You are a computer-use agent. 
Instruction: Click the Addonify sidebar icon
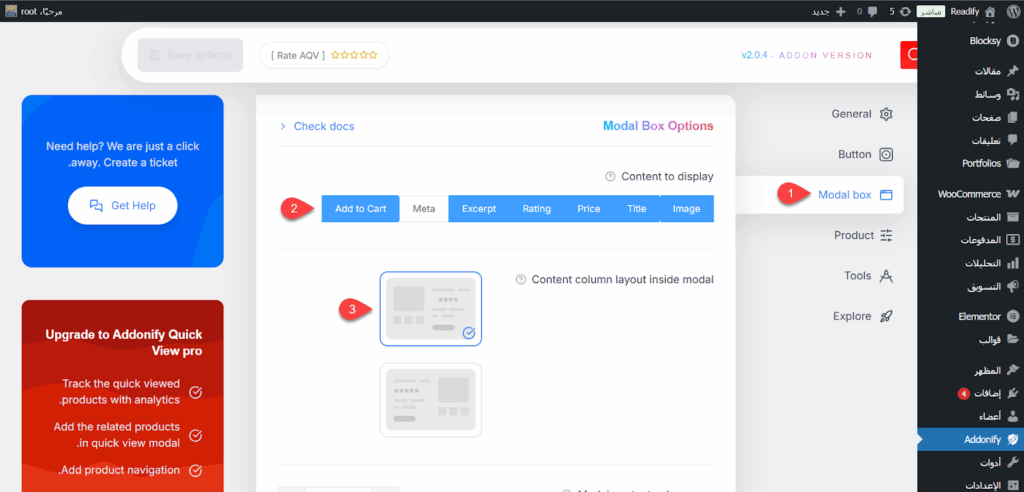coord(1013,440)
